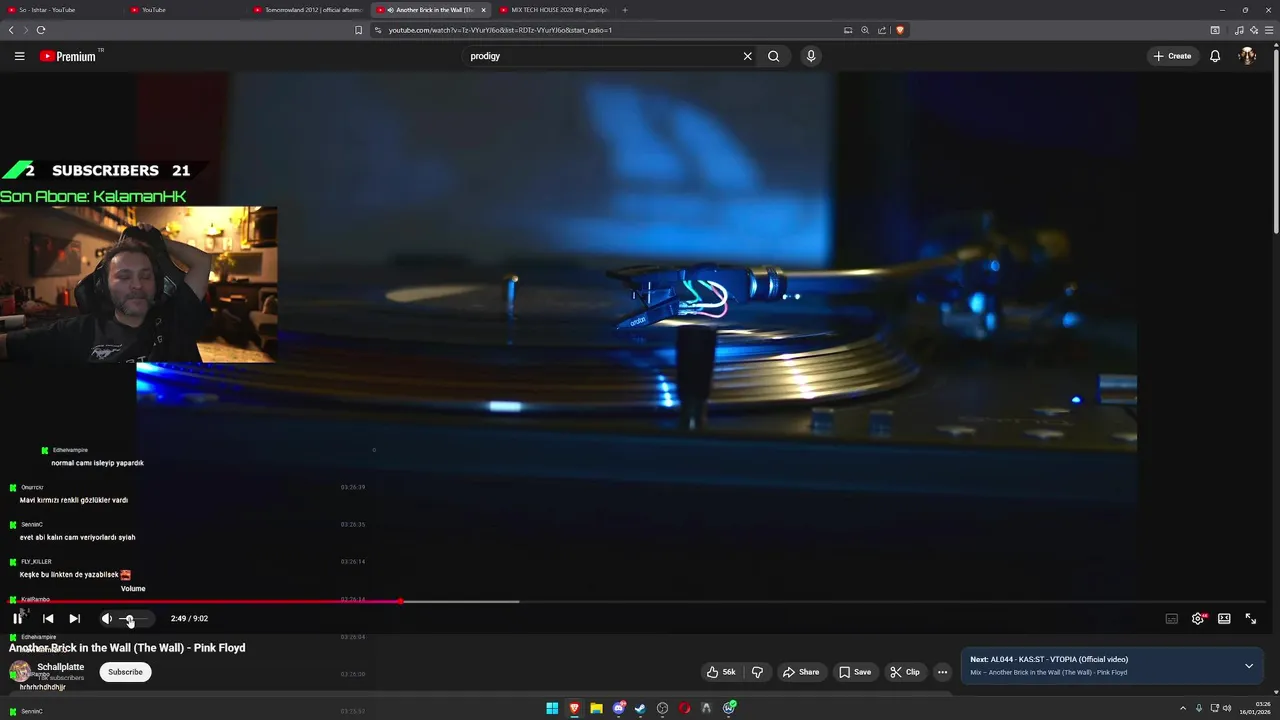Click the scrubber dot on the timeline
Image resolution: width=1280 pixels, height=720 pixels.
tap(401, 601)
